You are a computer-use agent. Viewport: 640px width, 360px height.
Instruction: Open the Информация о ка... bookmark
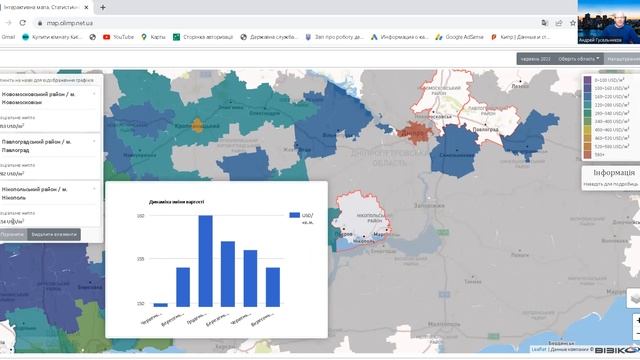pos(399,37)
